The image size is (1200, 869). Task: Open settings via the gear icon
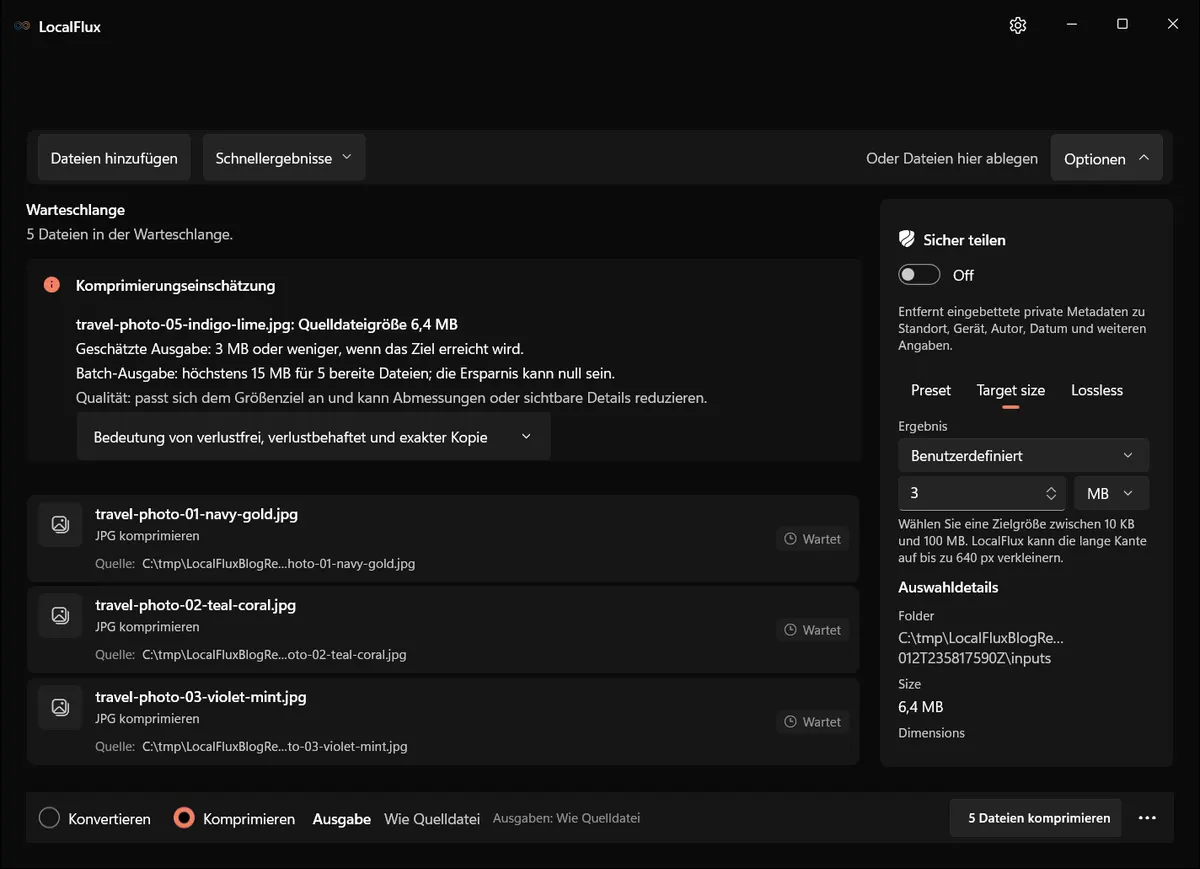pos(1018,25)
